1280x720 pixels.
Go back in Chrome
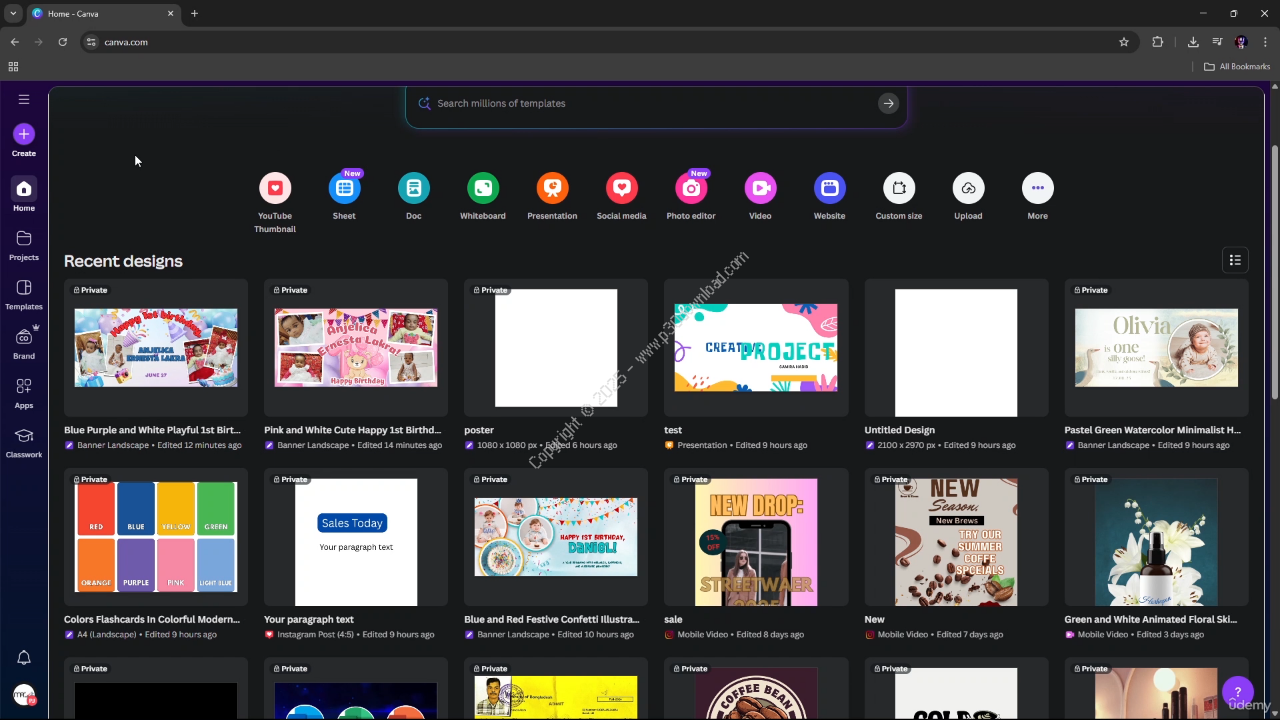(15, 42)
